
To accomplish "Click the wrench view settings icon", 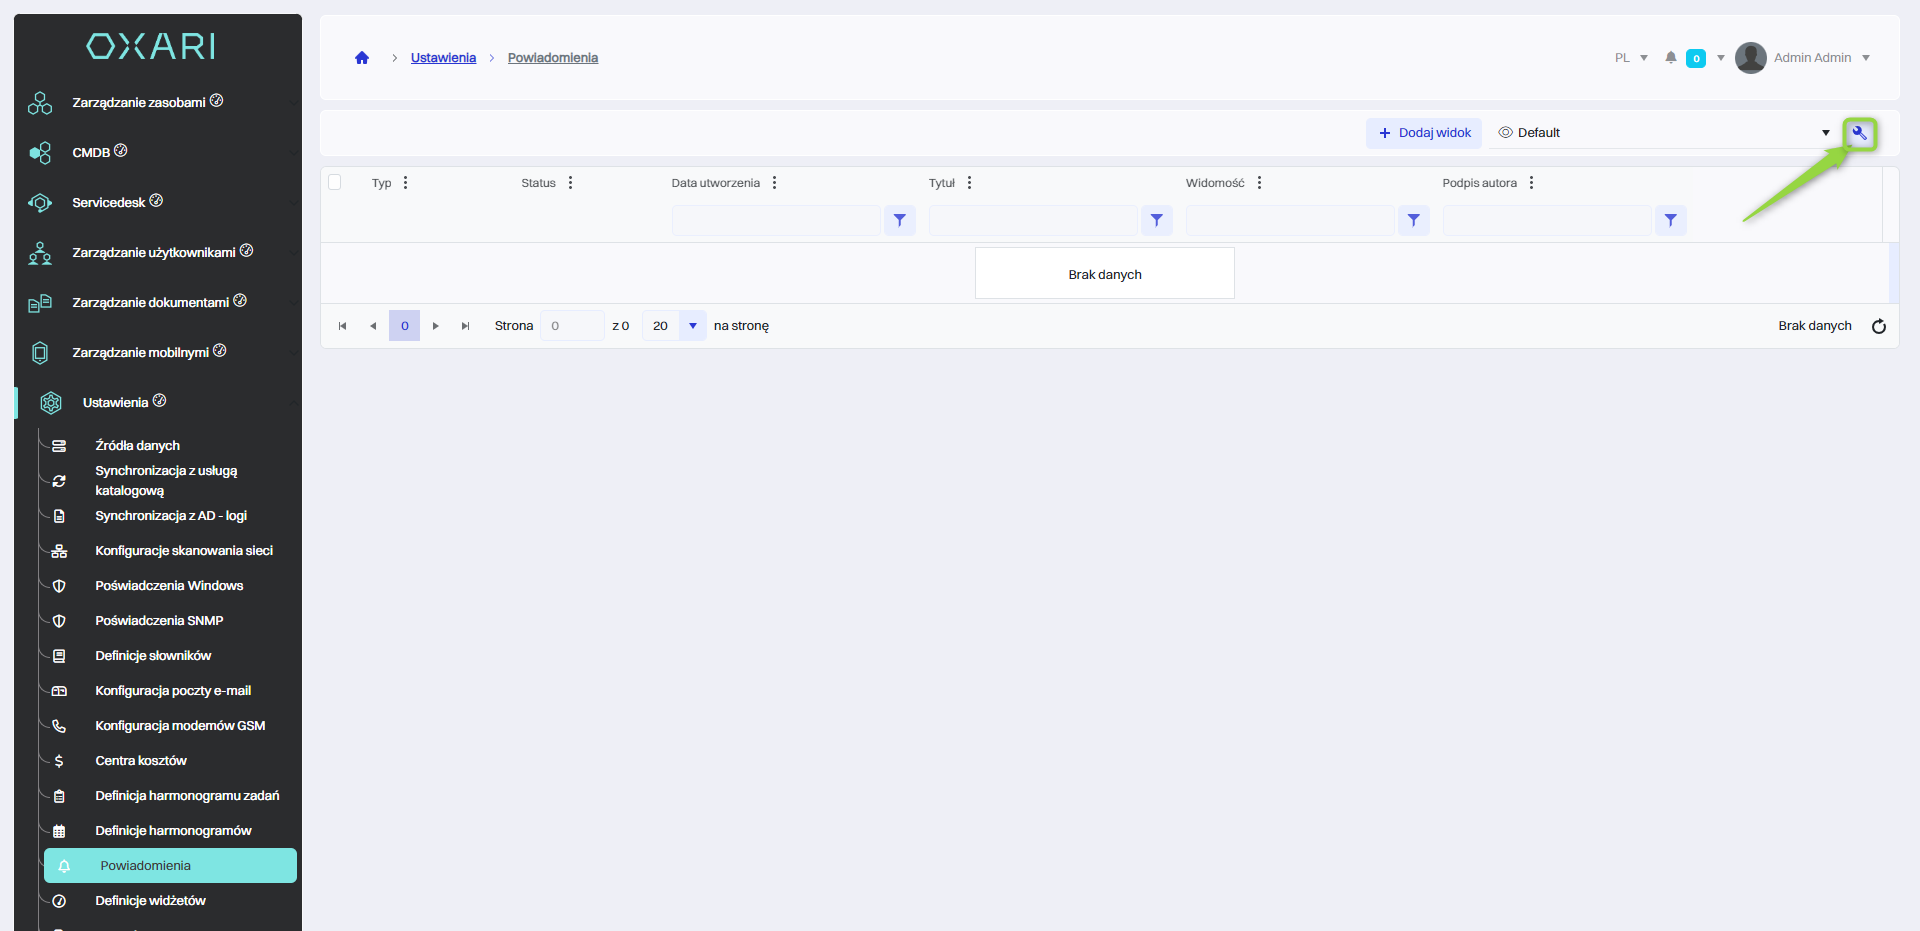I will tap(1859, 133).
